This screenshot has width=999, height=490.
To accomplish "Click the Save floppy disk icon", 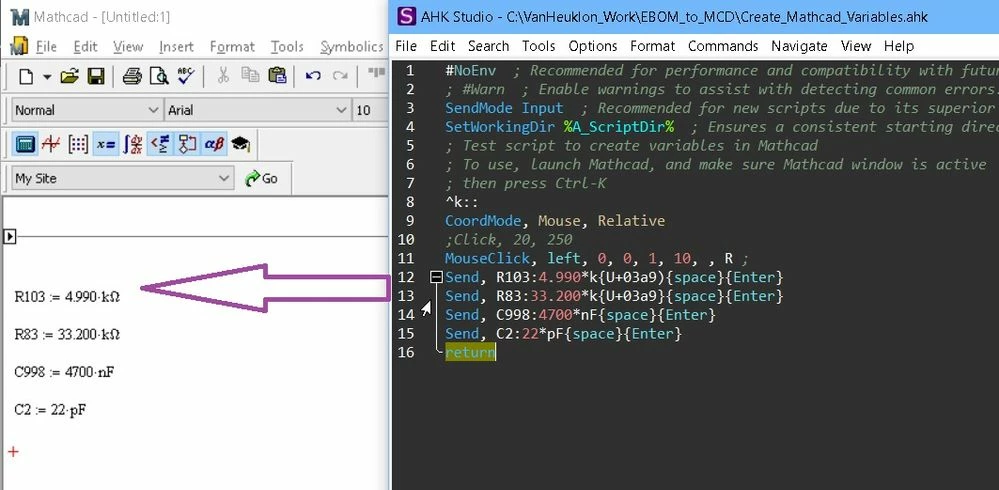I will pyautogui.click(x=96, y=77).
